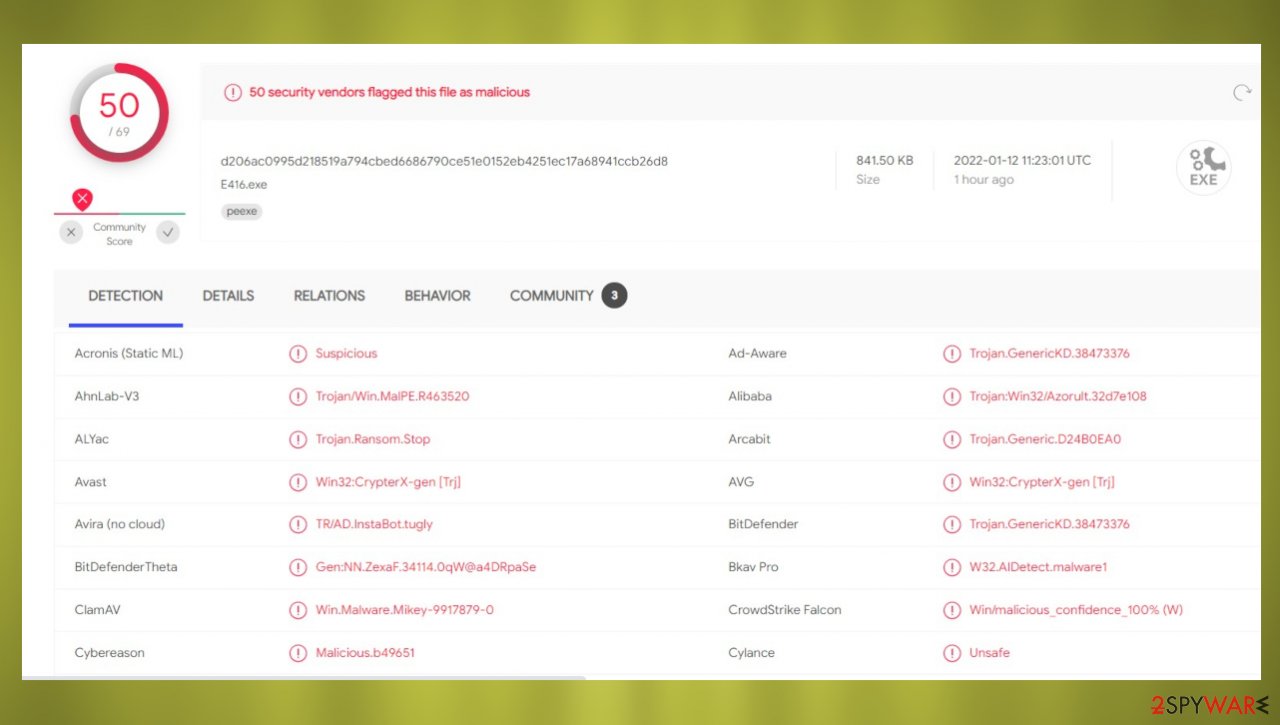Click the file hash d206ac0995d2...

(444, 161)
